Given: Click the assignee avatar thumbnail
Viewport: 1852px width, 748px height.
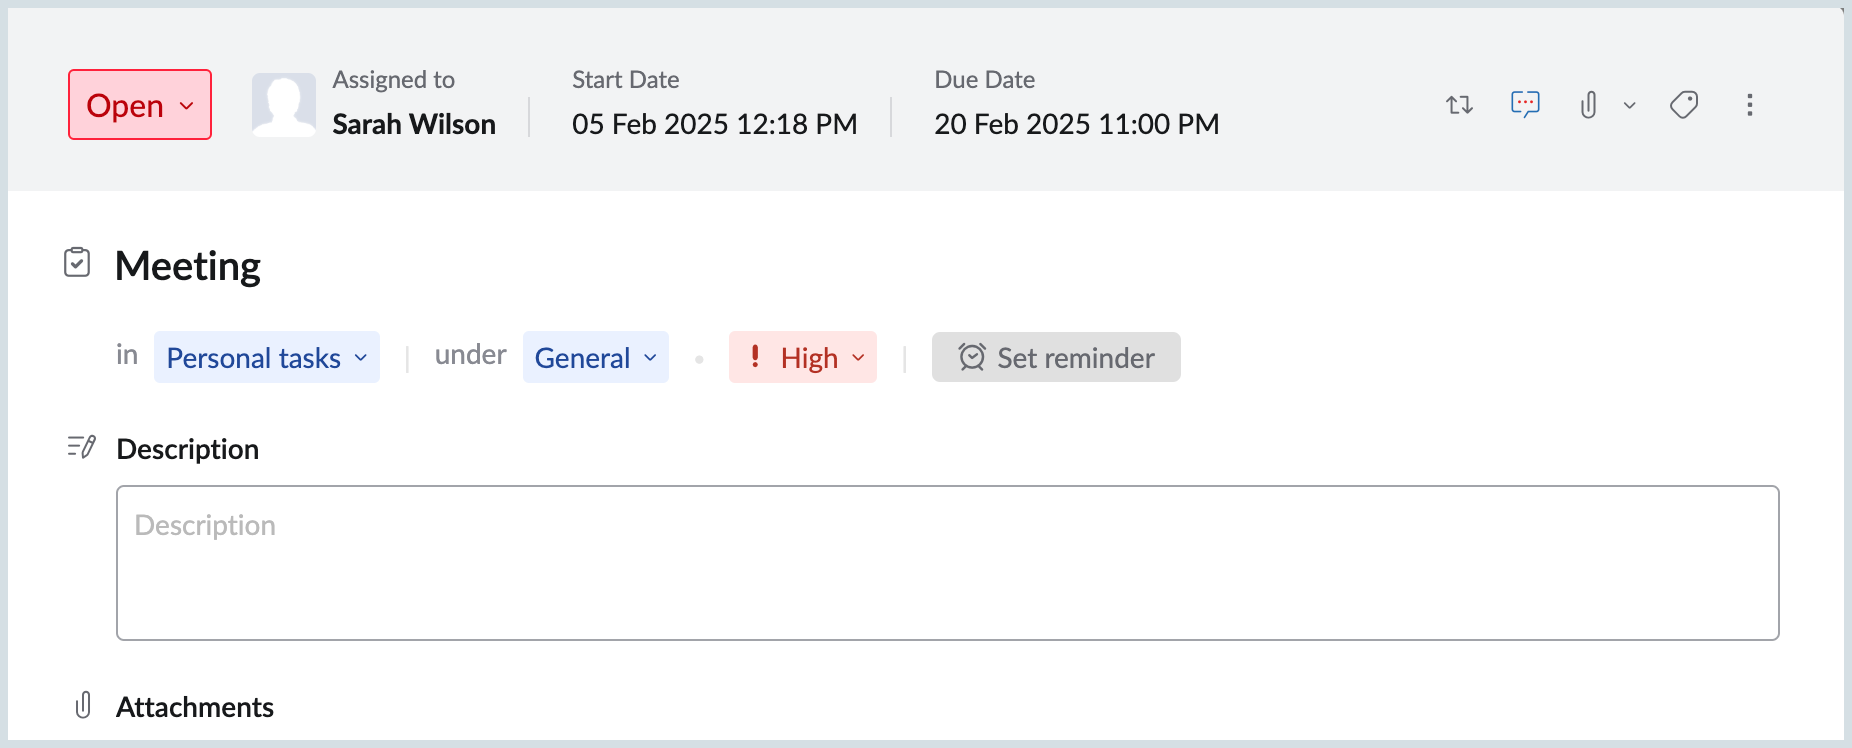Looking at the screenshot, I should (x=284, y=105).
